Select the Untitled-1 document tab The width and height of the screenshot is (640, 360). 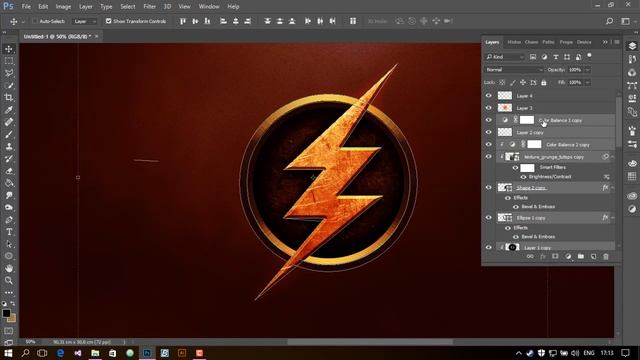pos(57,36)
